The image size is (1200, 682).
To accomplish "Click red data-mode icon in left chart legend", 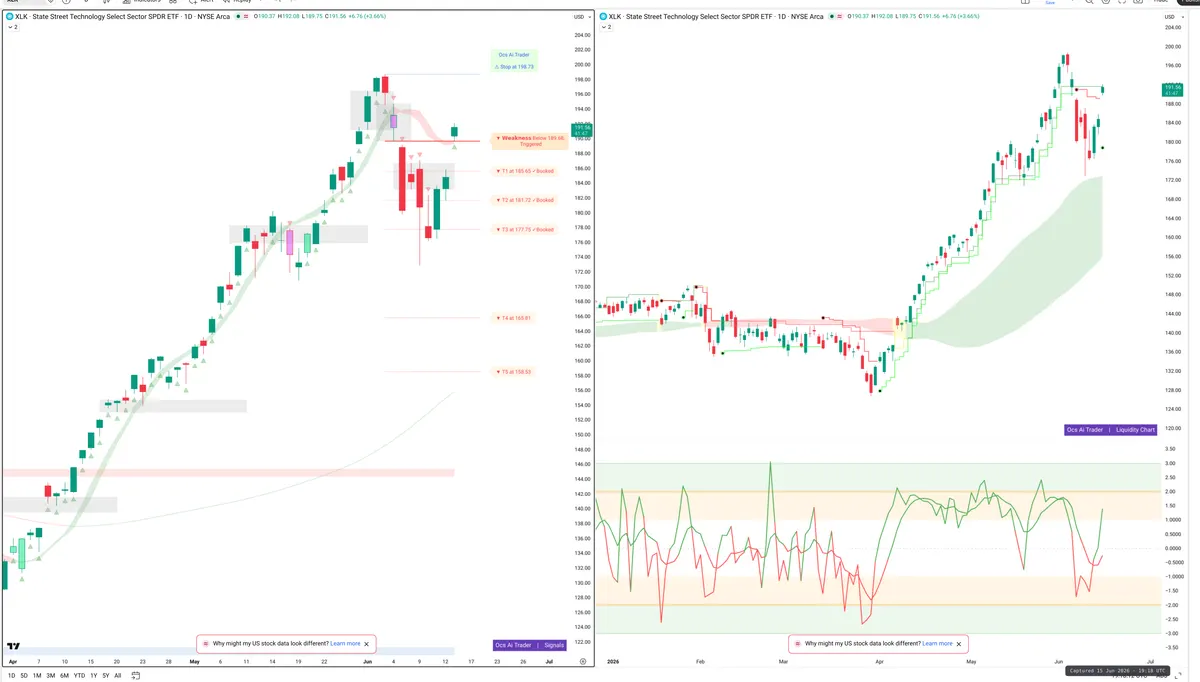I will click(247, 17).
